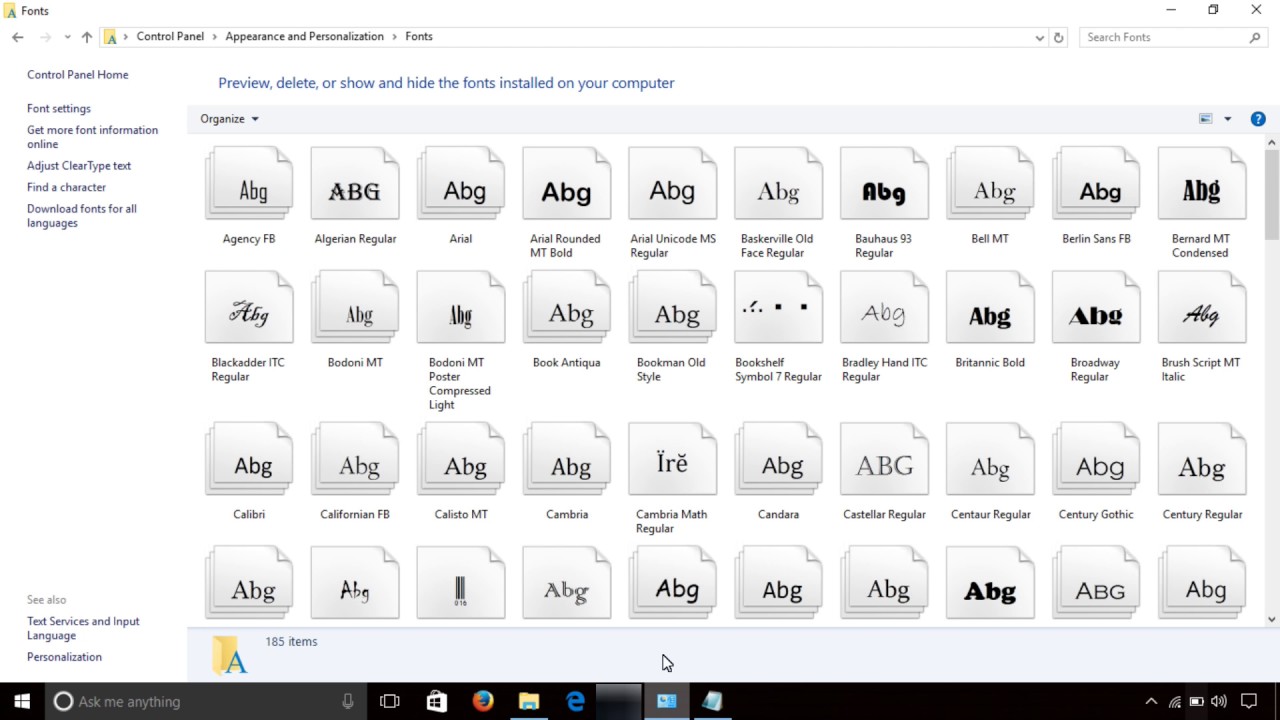This screenshot has width=1280, height=720.
Task: Open Get more font information online
Action: coord(92,137)
